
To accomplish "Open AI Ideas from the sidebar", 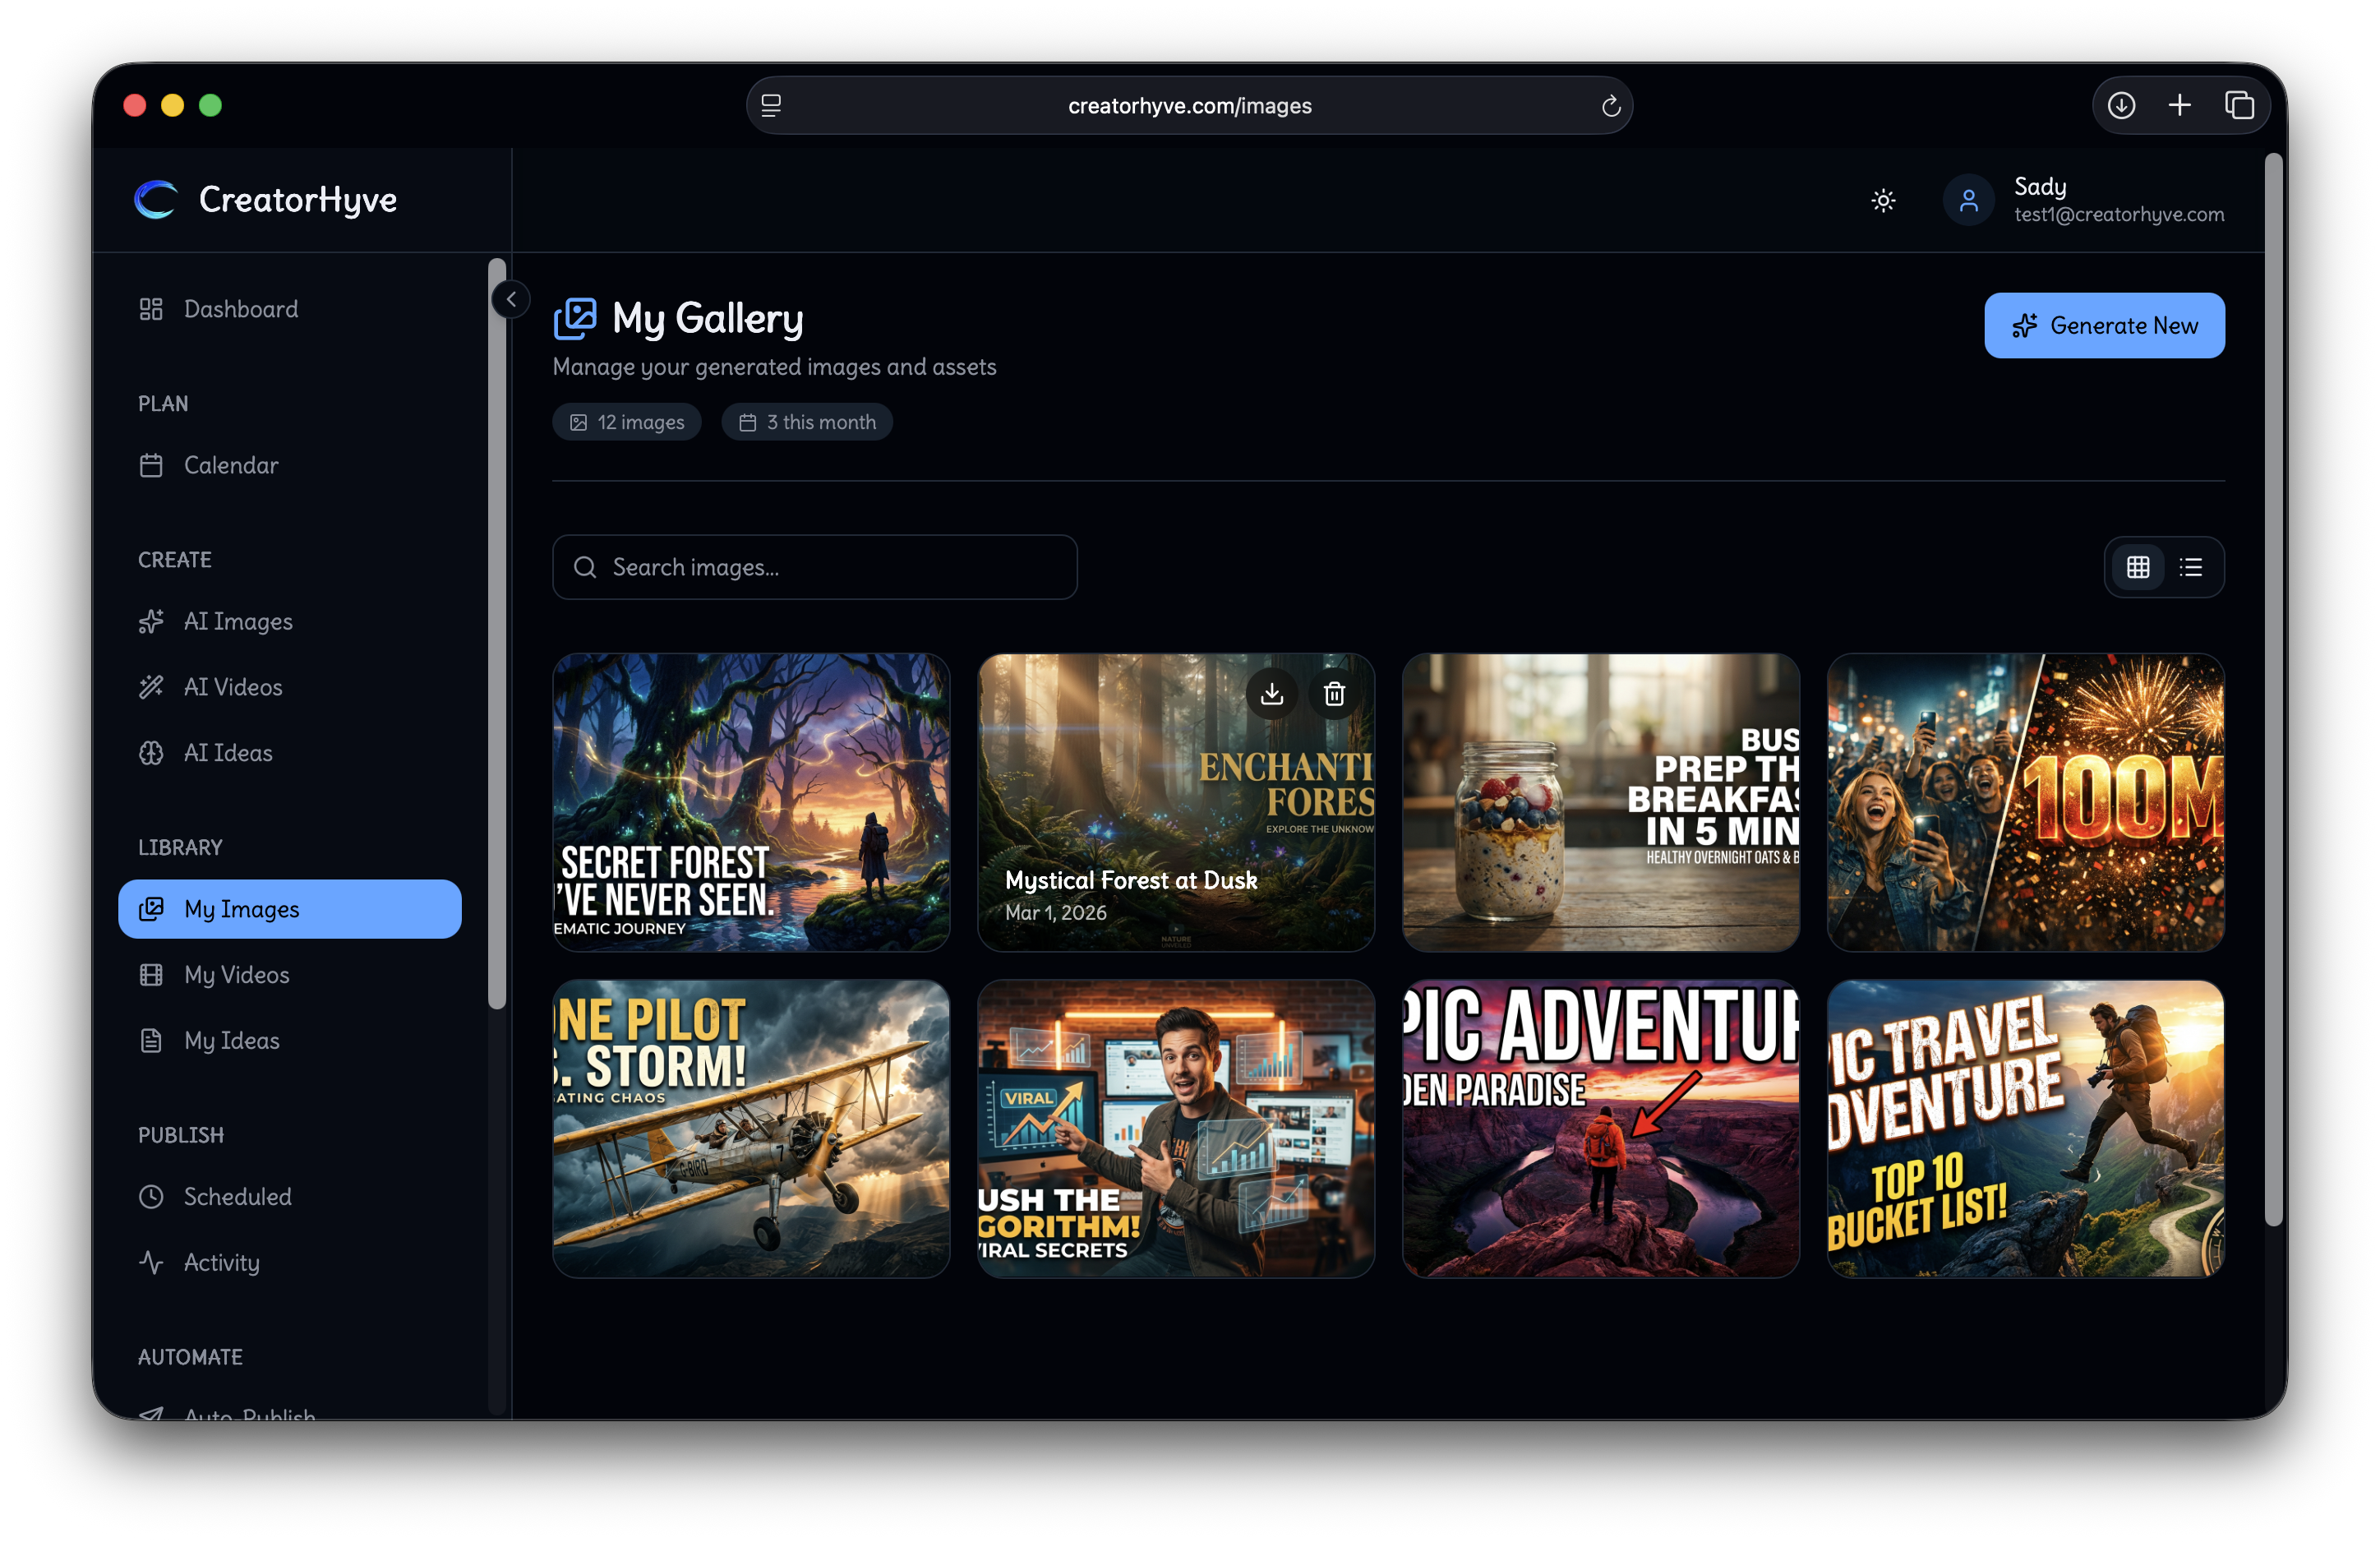I will coord(228,753).
